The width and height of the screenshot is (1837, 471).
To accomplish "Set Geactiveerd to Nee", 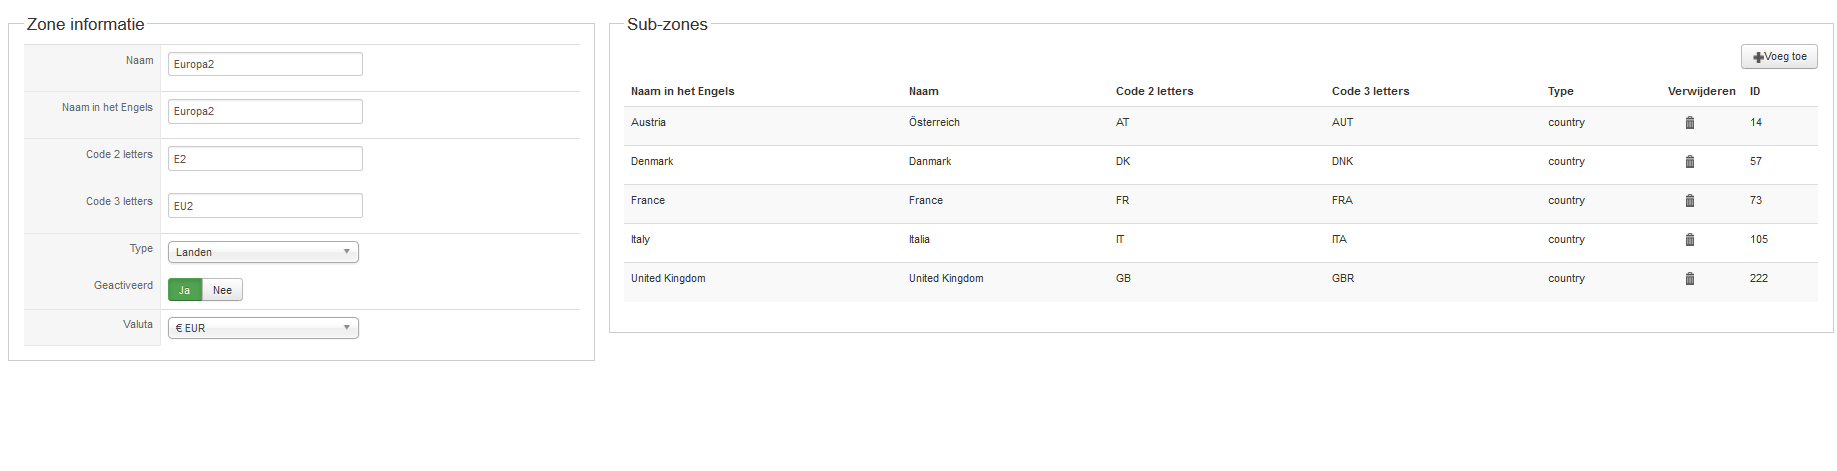I will (x=222, y=290).
